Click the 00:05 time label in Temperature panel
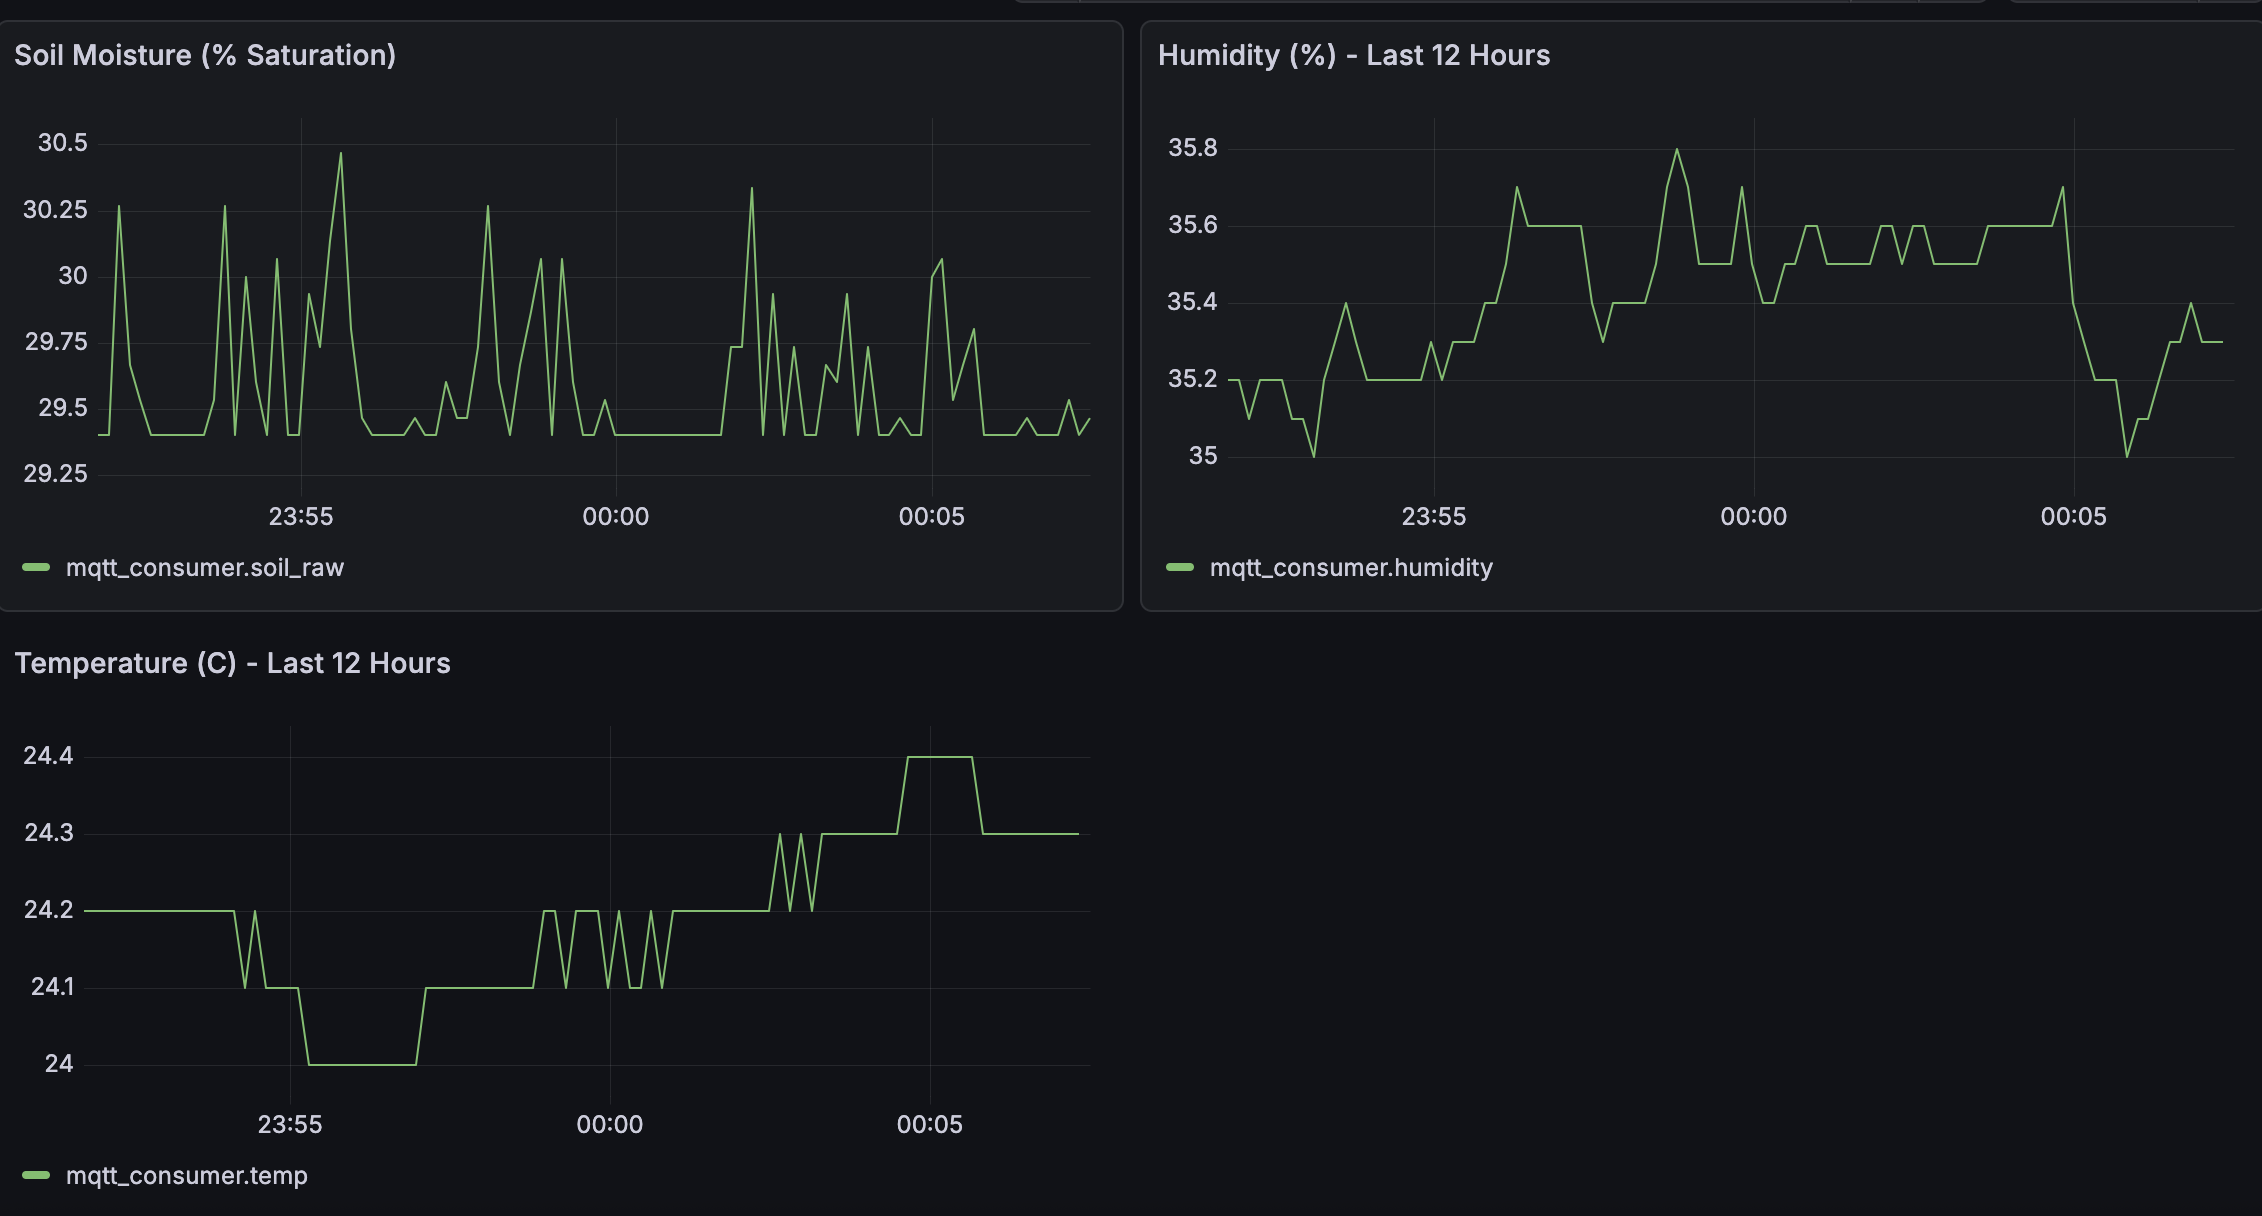The width and height of the screenshot is (2262, 1216). coord(929,1125)
